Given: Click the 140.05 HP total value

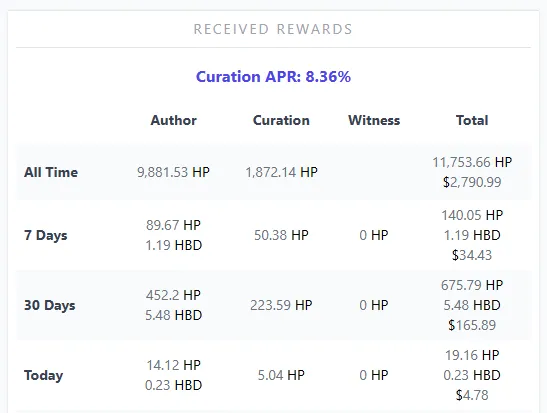Looking at the screenshot, I should [472, 215].
